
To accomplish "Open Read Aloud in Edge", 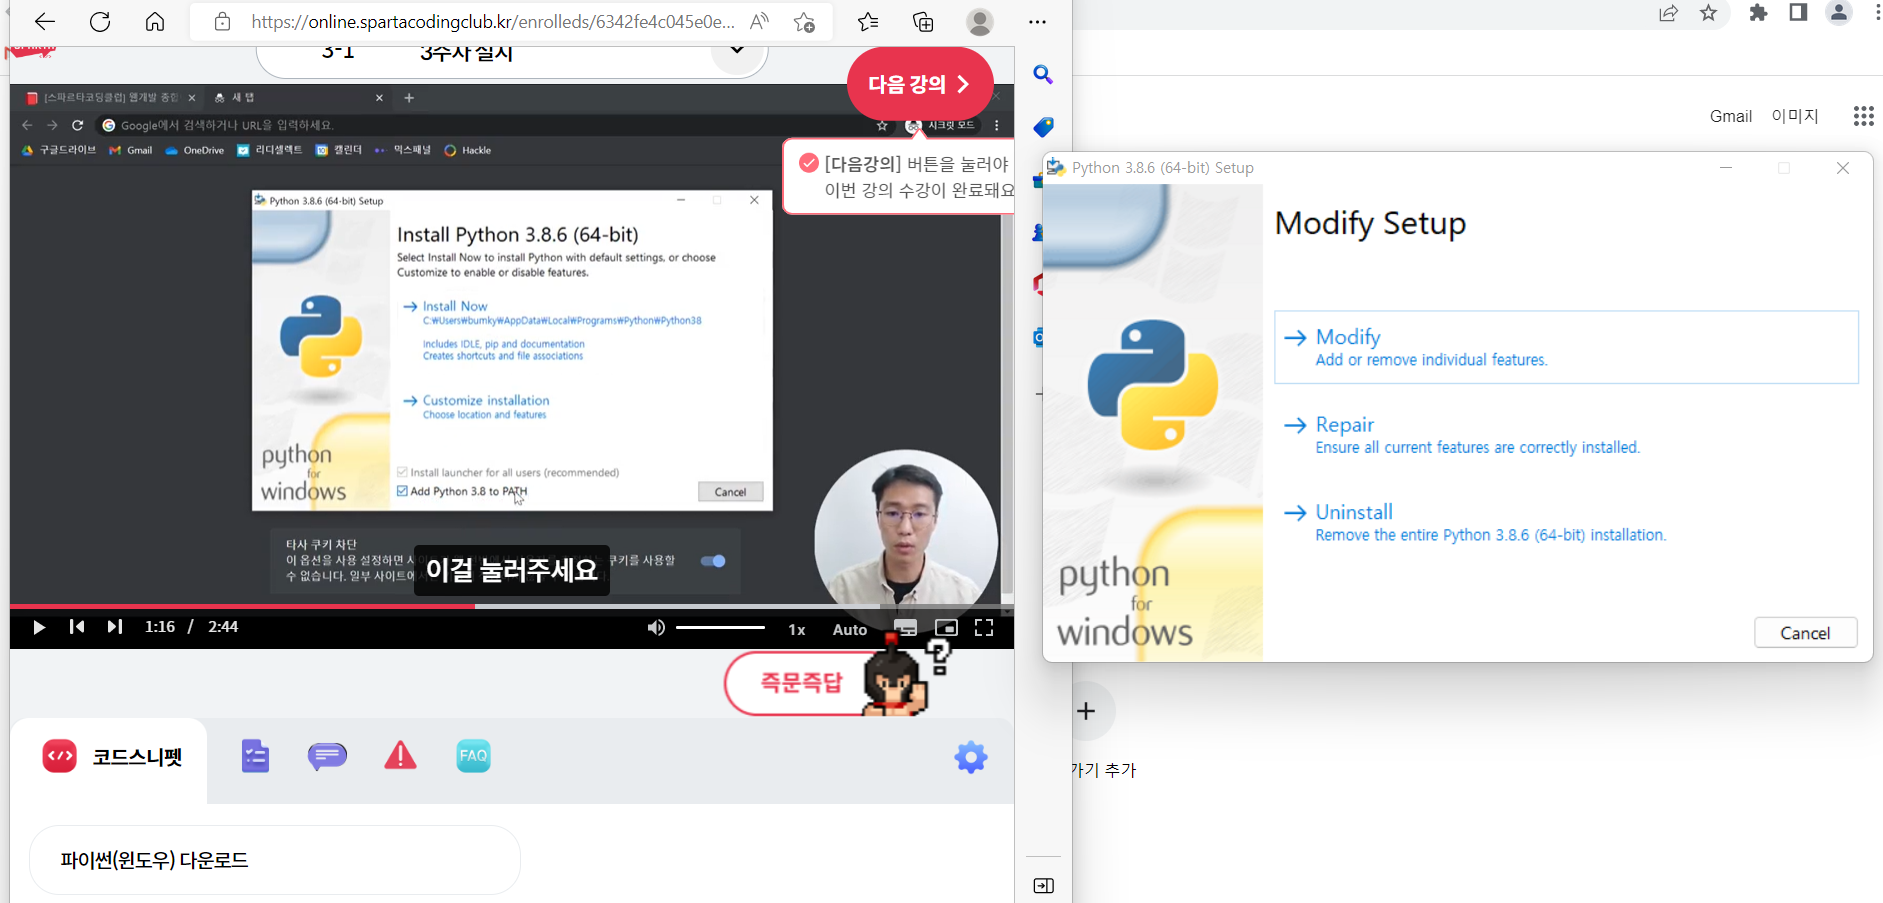I will point(760,21).
